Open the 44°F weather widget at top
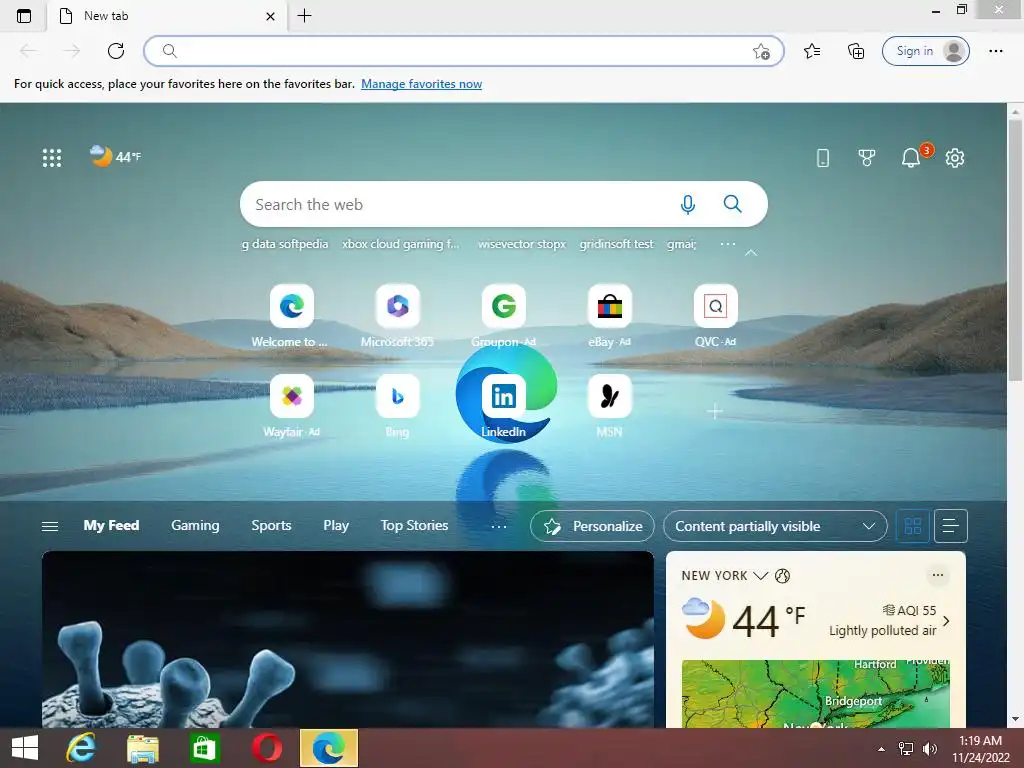Viewport: 1024px width, 768px height. point(116,156)
